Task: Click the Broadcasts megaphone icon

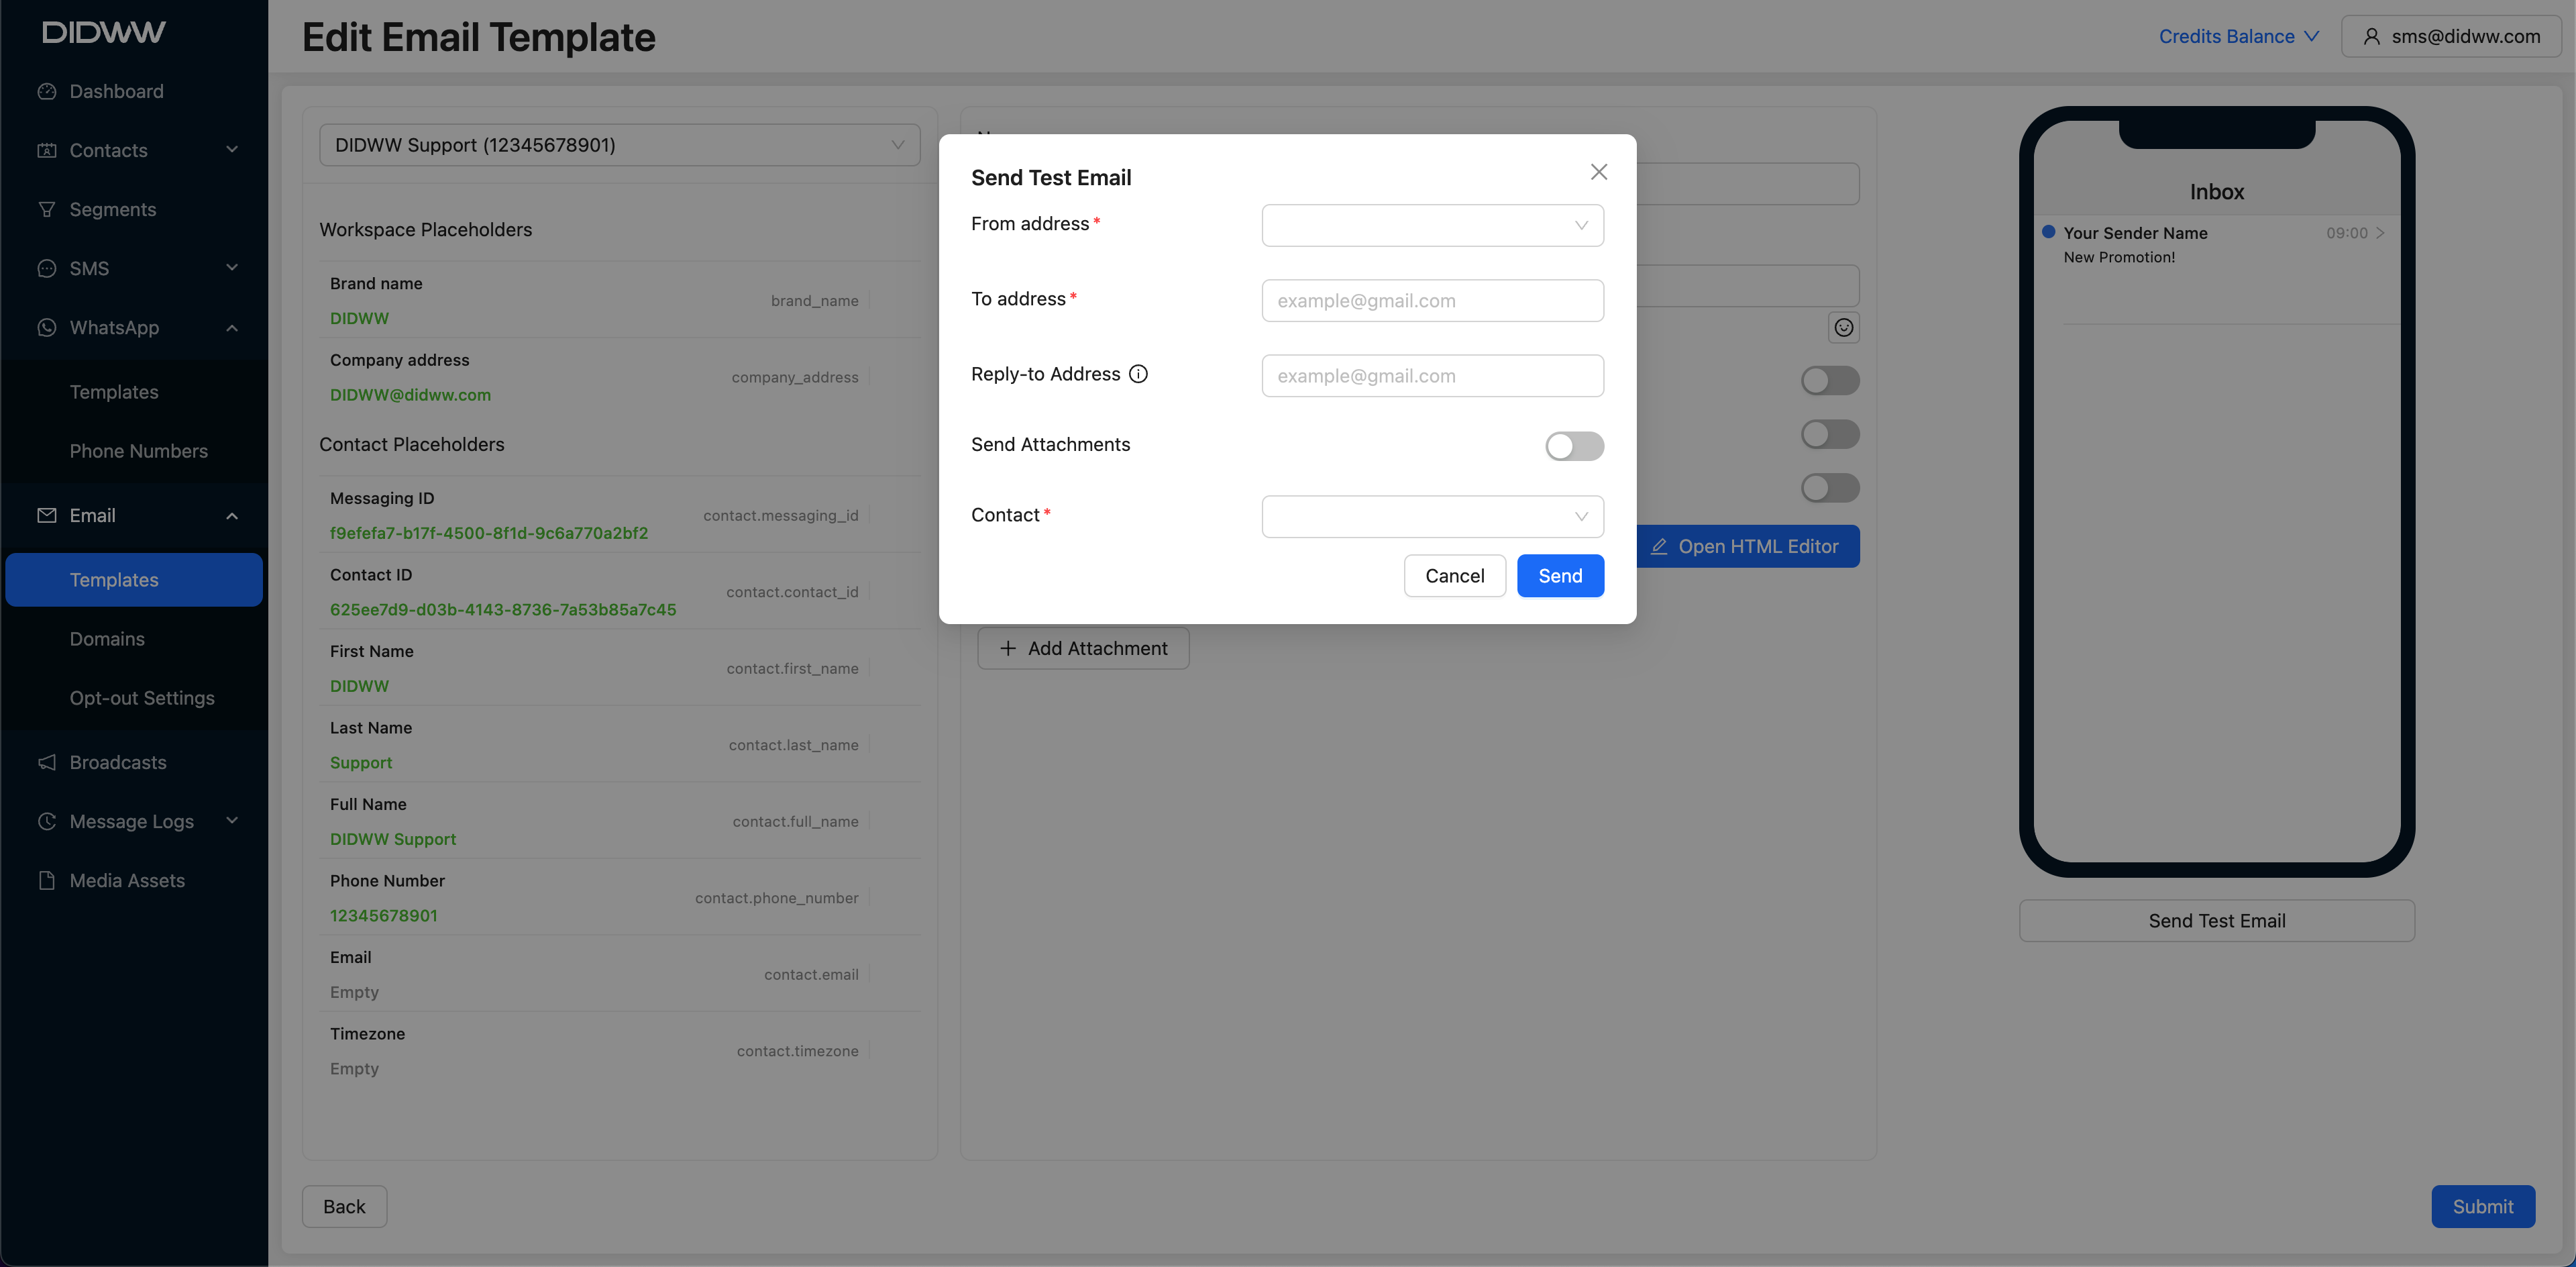Action: tap(46, 762)
